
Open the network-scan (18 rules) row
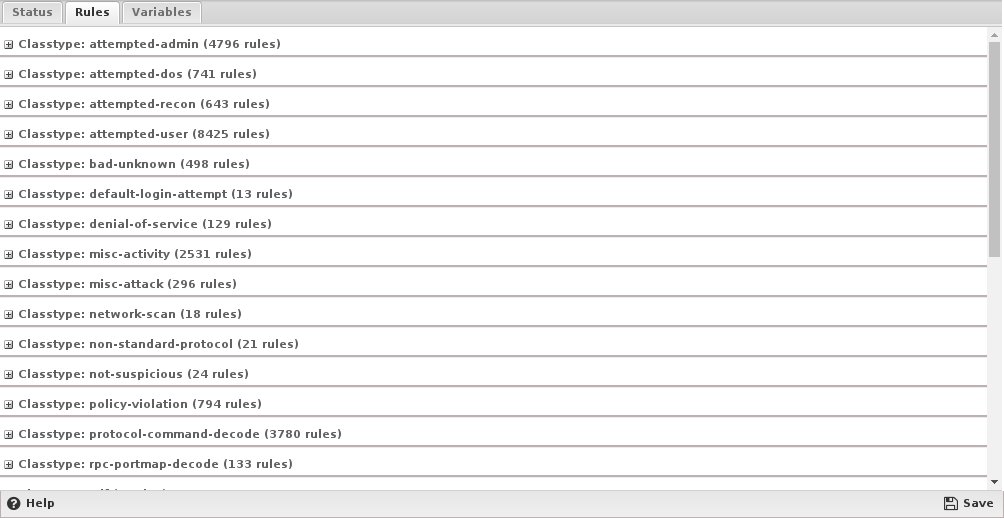coord(493,314)
